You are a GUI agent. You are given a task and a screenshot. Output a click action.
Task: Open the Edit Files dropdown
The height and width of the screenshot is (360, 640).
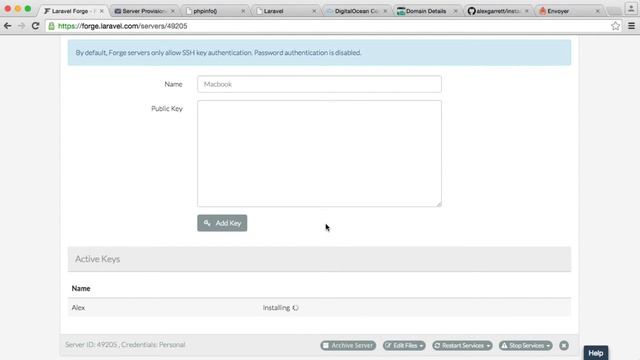tap(404, 345)
